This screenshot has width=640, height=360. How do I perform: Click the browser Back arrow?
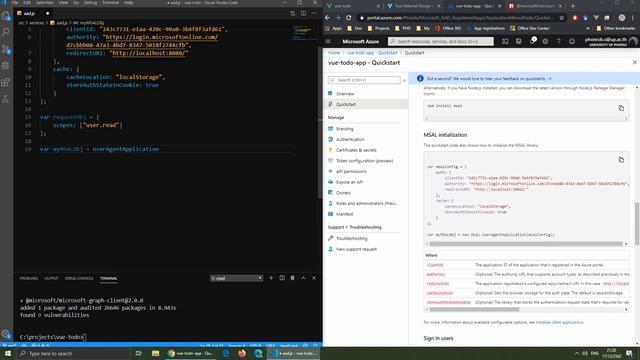(x=327, y=18)
